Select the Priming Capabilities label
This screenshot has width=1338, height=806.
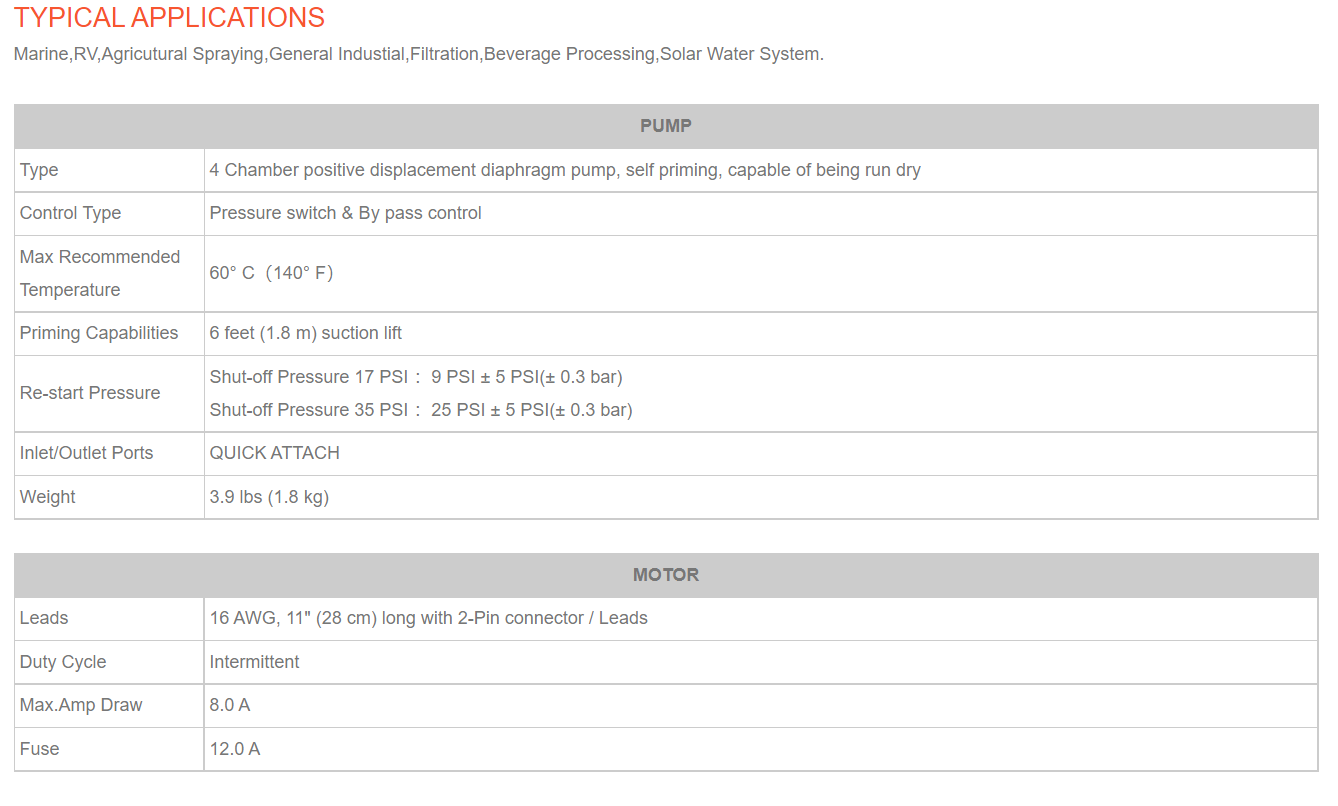tap(99, 333)
